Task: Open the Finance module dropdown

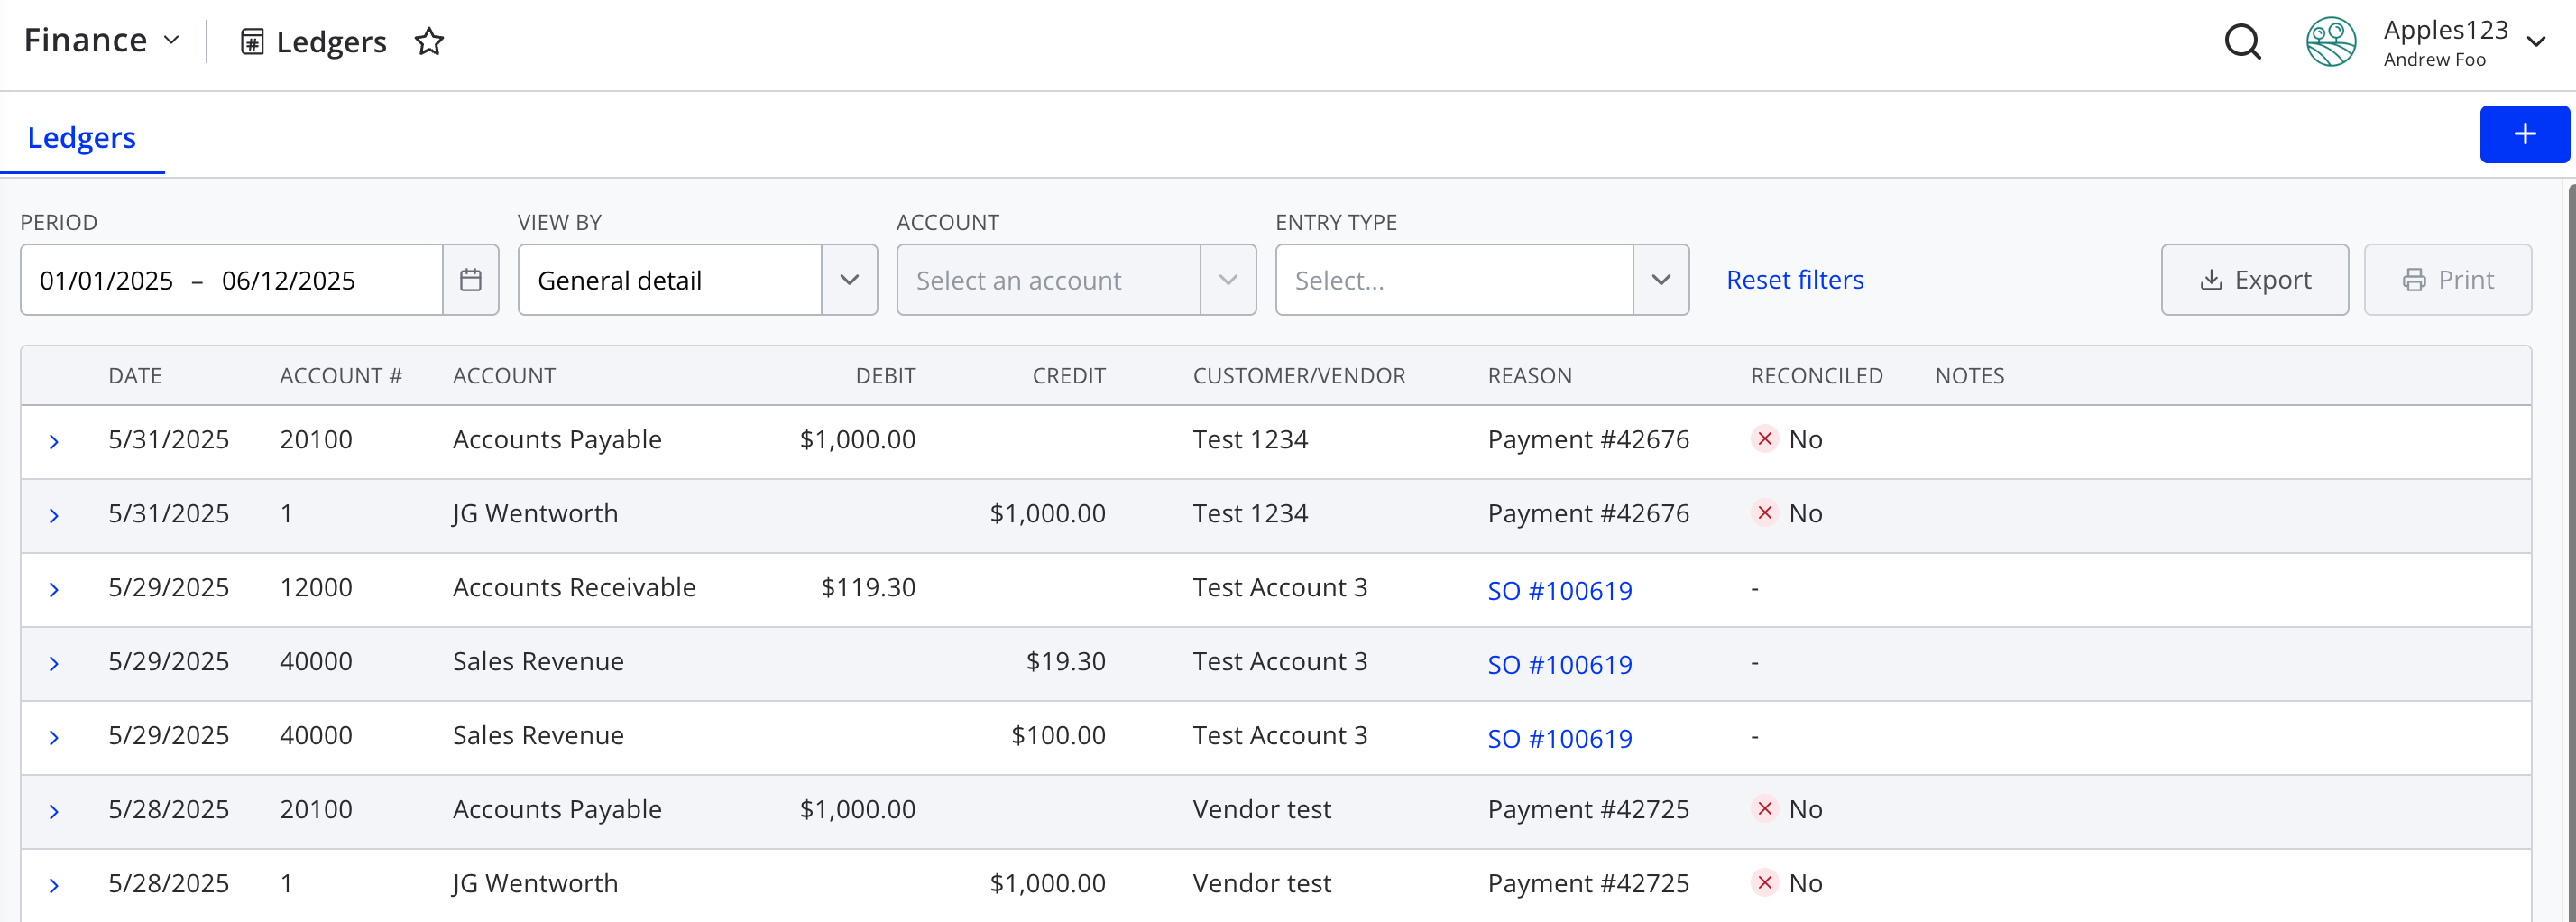Action: tap(102, 41)
